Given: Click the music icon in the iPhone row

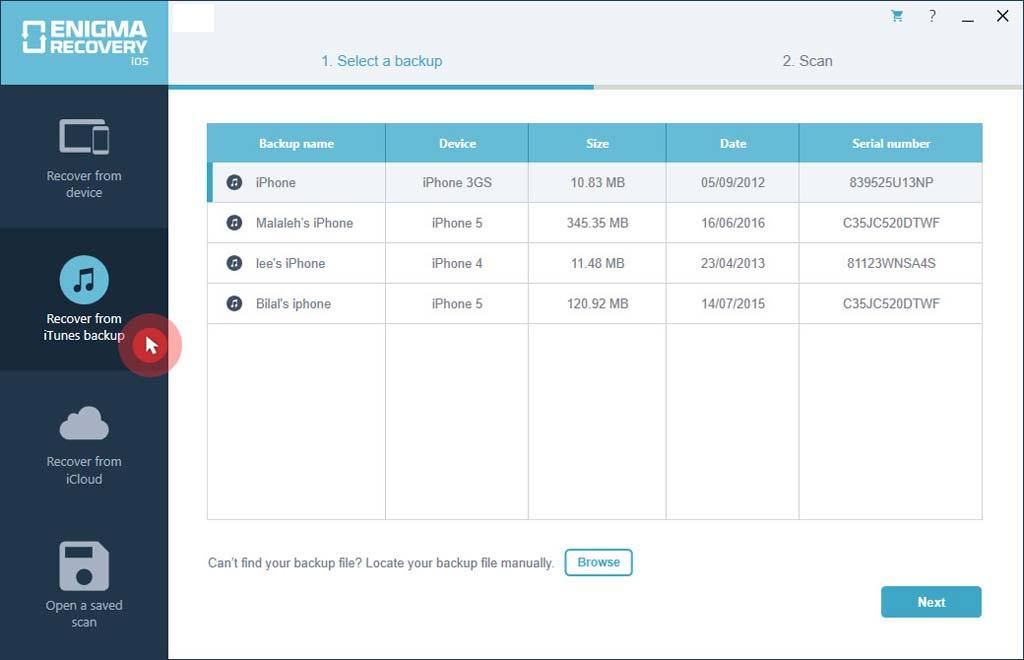Looking at the screenshot, I should click(x=234, y=182).
